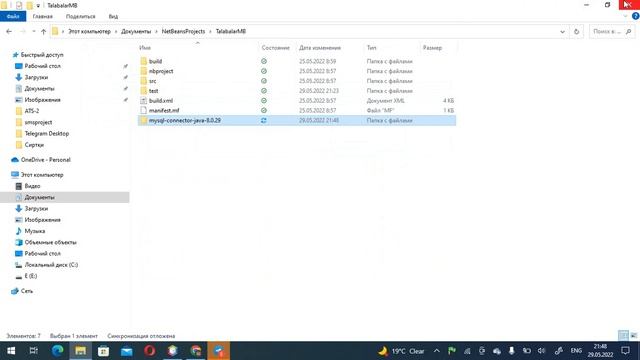640x360 pixels.
Task: Select the manifest.mf file
Action: pyautogui.click(x=164, y=110)
